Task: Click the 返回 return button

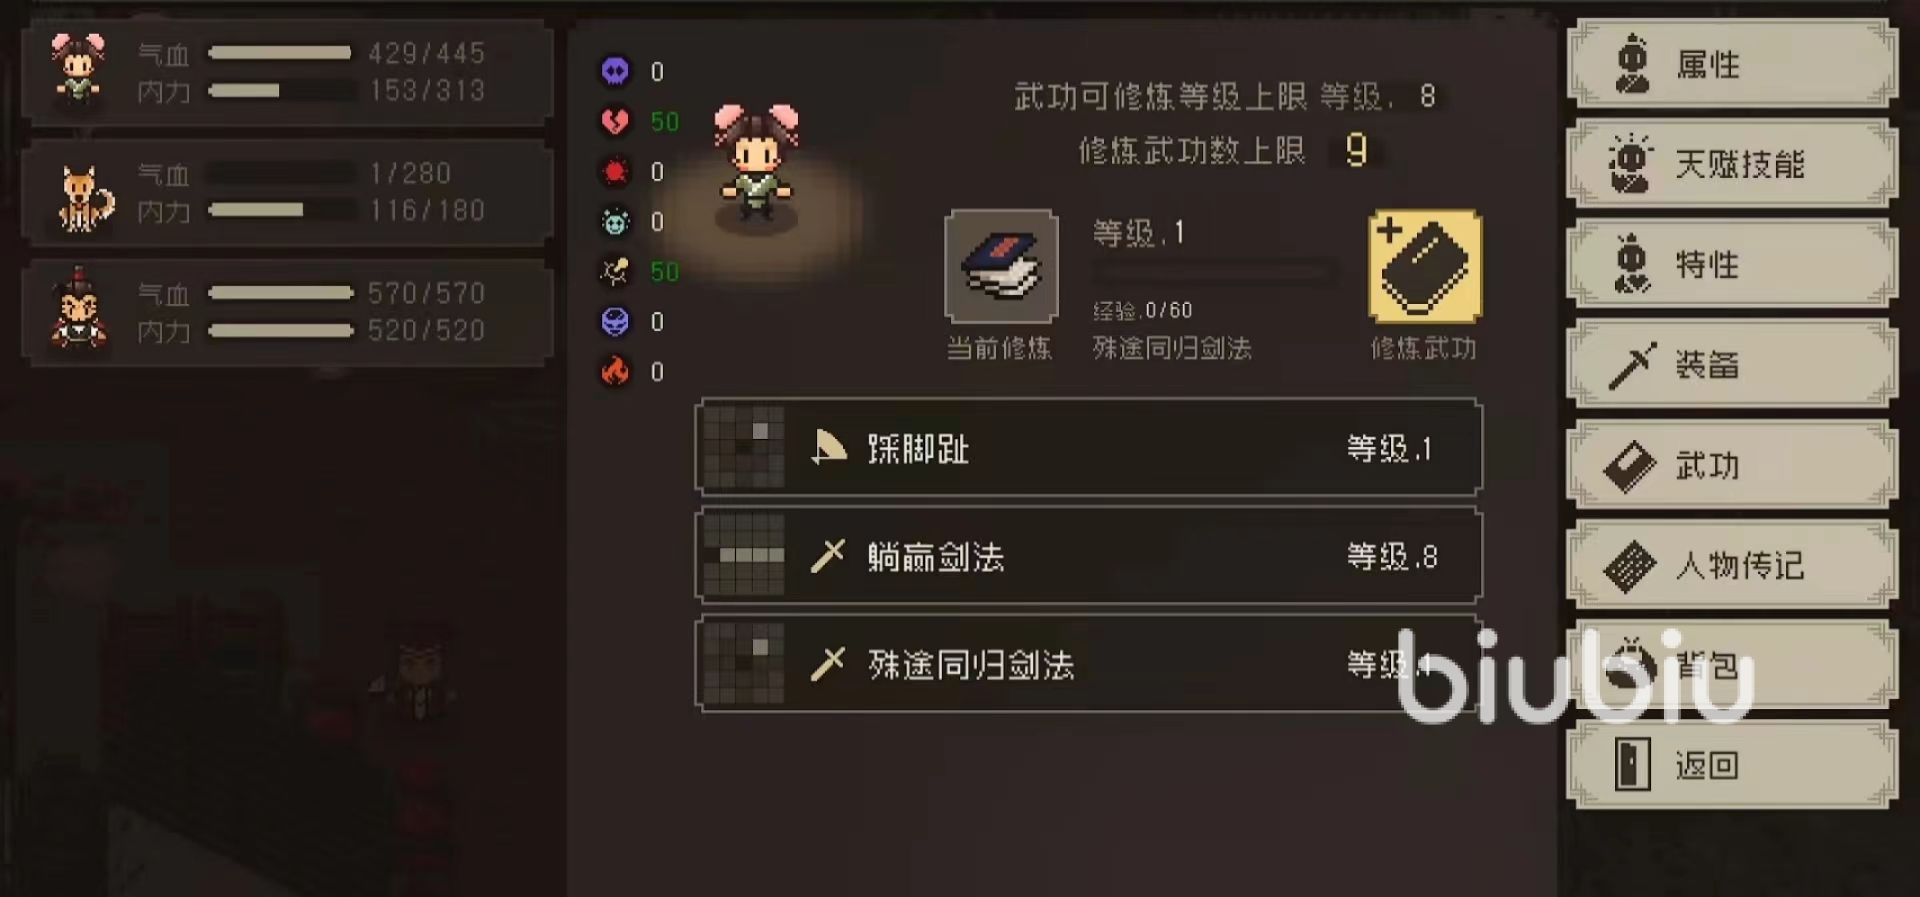Action: click(1732, 765)
